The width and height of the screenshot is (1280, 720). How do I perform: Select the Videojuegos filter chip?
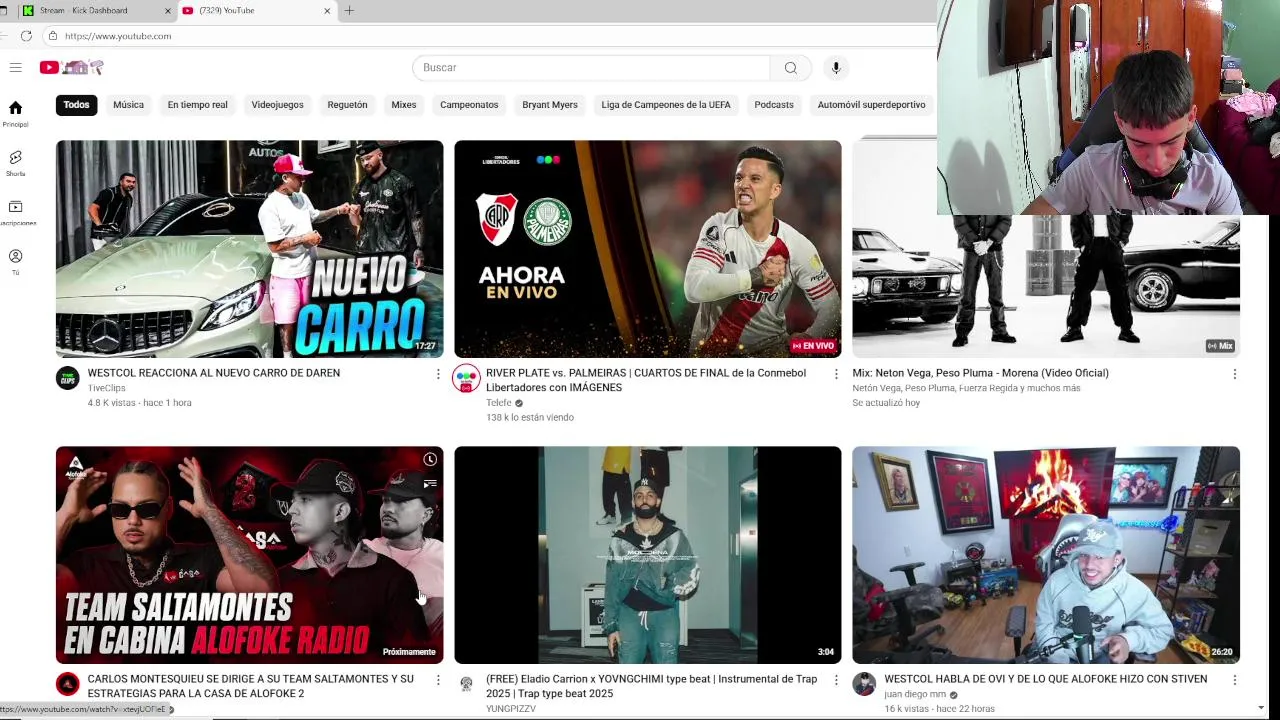tap(277, 105)
